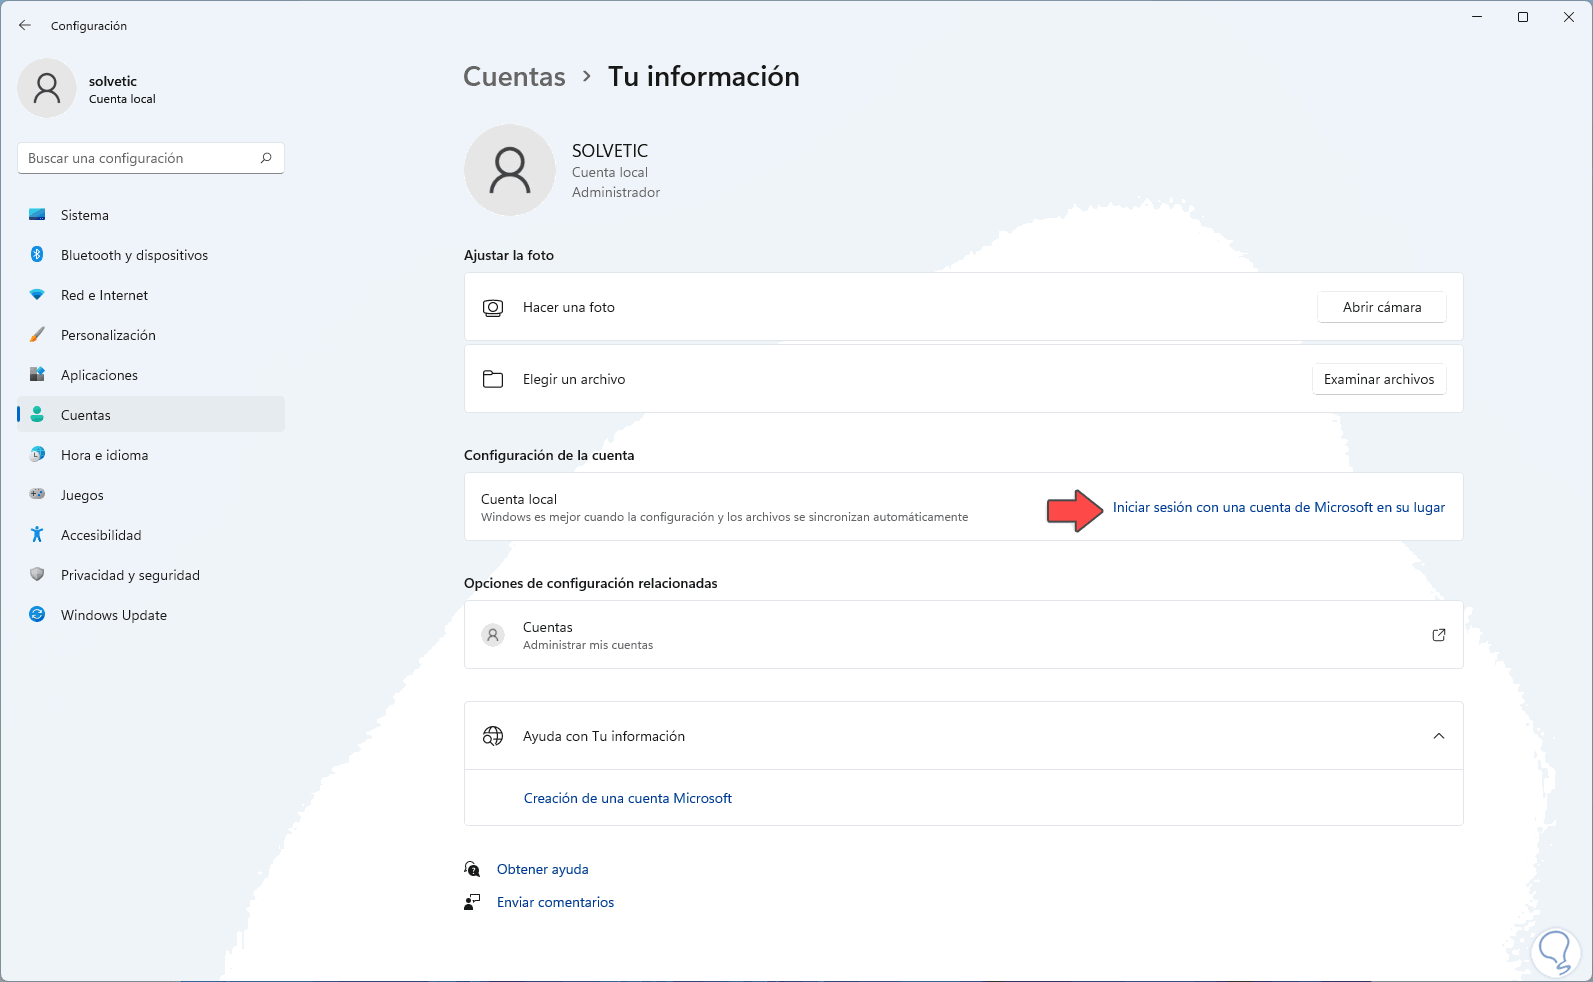Click the Opciones de configuración relacionadas heading
The image size is (1593, 982).
coord(591,583)
